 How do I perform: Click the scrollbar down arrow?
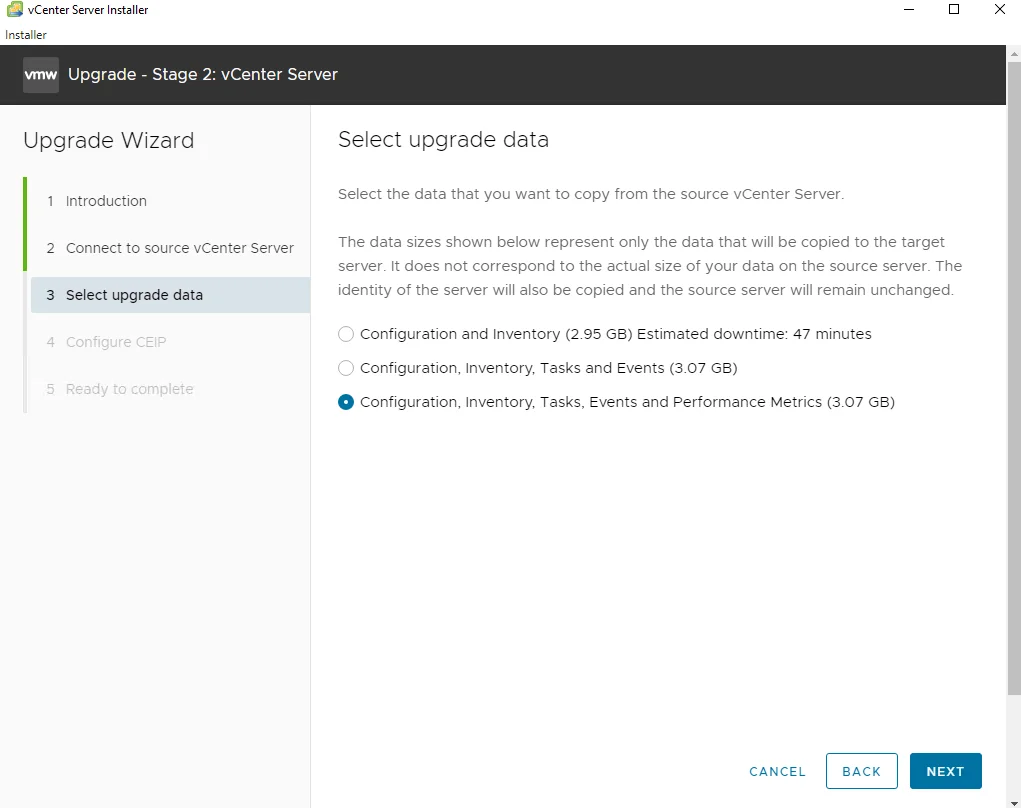click(1014, 803)
